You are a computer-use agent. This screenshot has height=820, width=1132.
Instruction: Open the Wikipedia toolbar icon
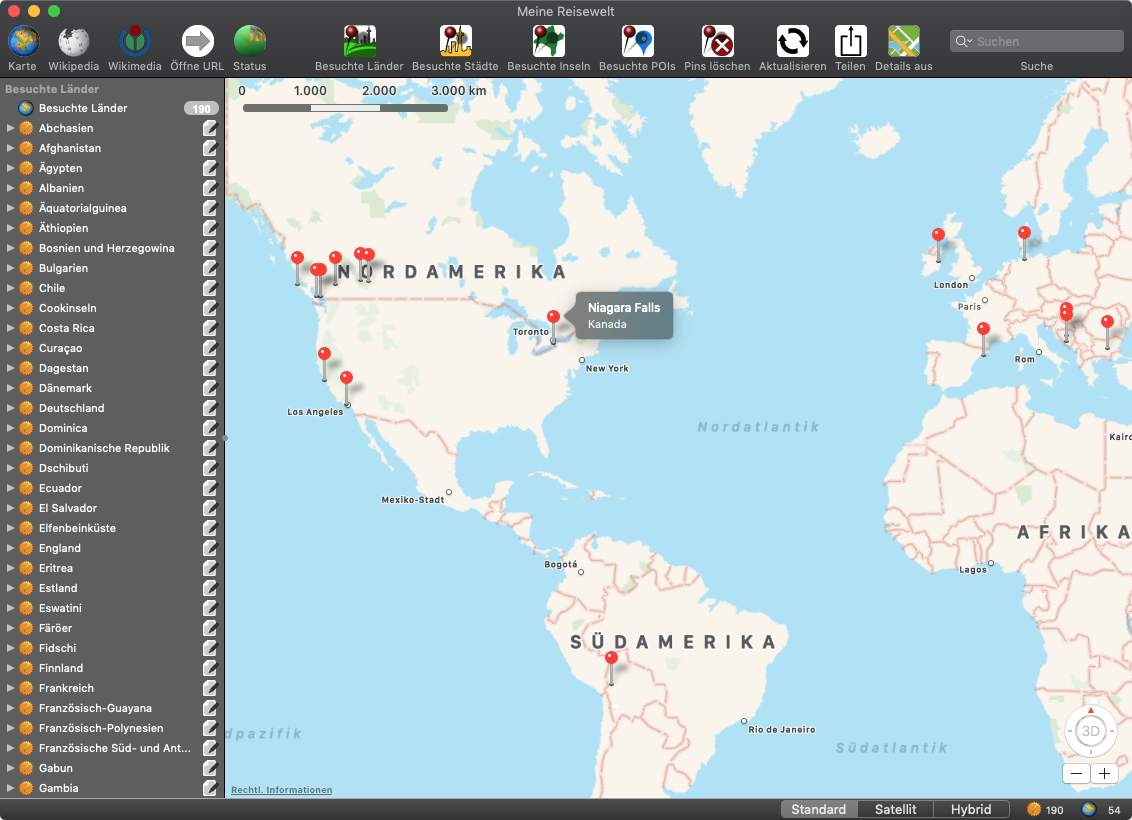click(74, 42)
